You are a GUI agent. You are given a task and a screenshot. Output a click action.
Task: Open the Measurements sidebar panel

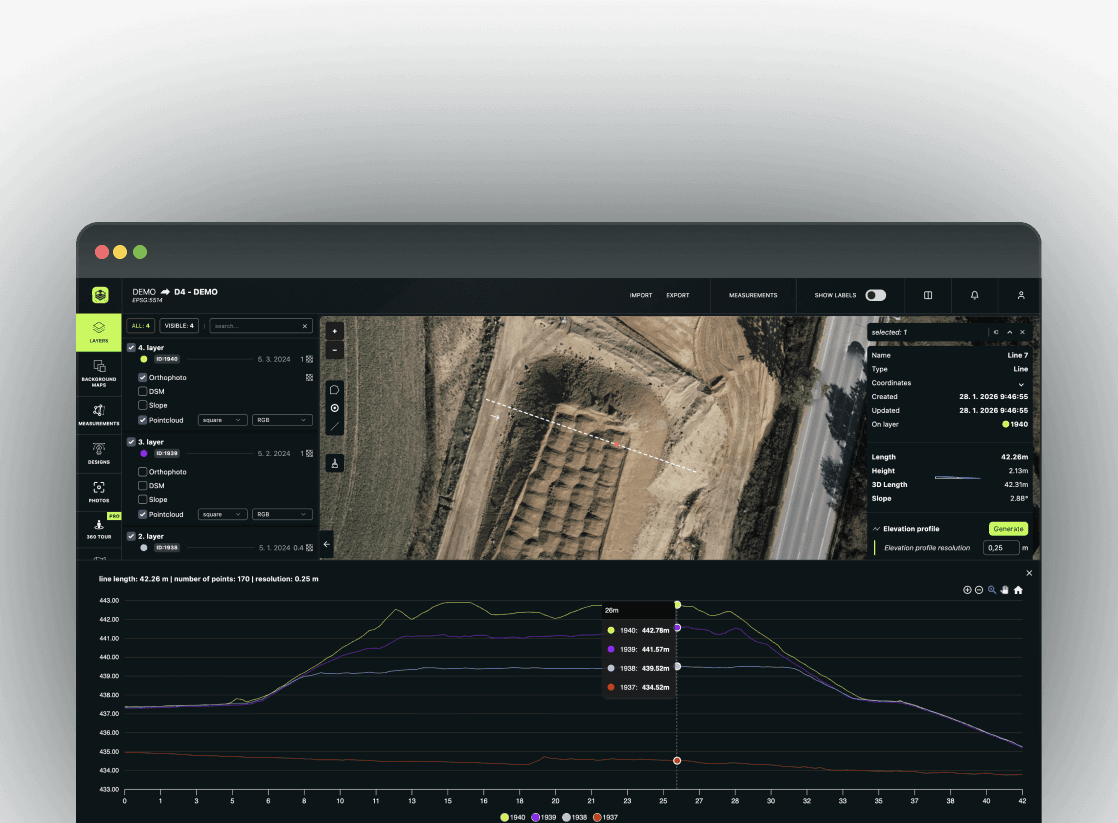coord(99,414)
